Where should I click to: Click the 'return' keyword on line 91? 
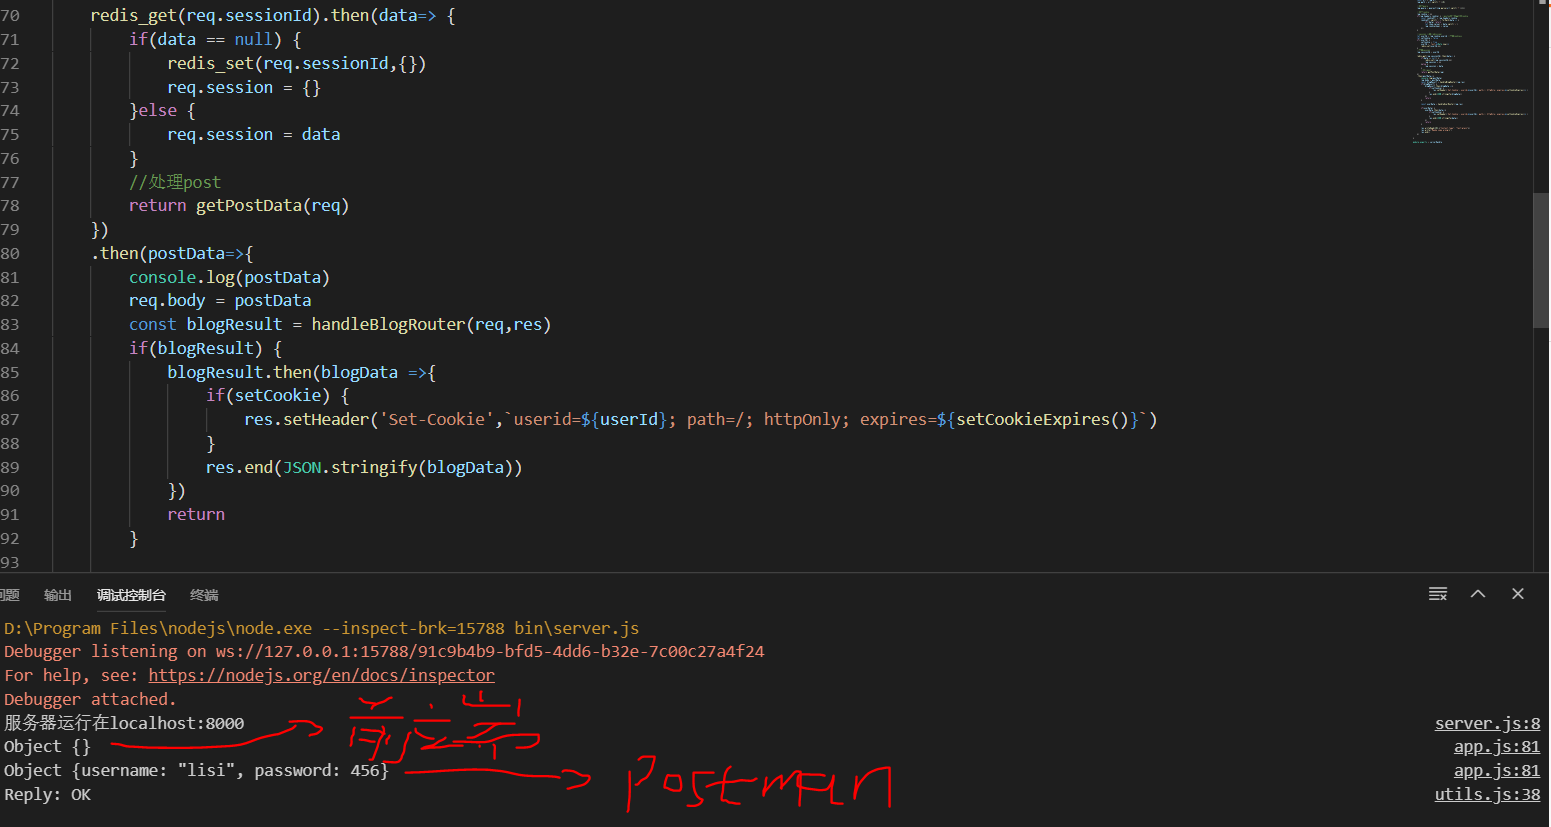tap(196, 514)
